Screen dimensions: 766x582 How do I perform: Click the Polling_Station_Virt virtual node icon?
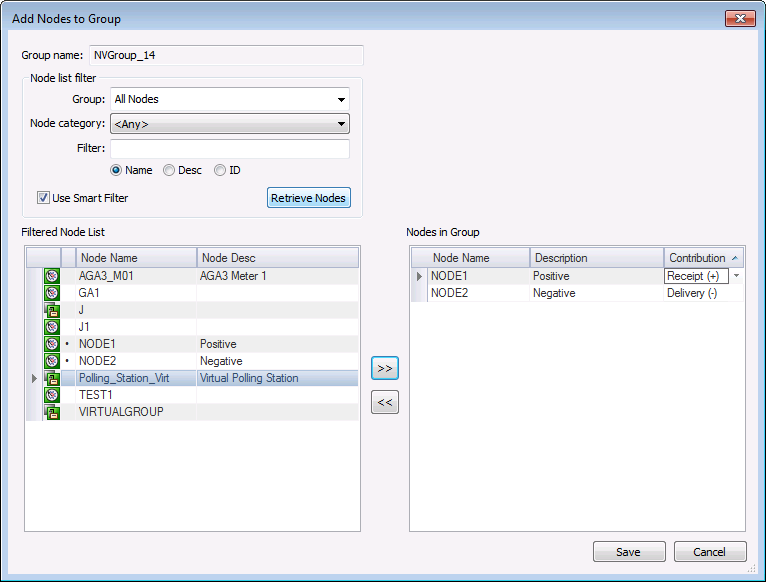[x=52, y=378]
